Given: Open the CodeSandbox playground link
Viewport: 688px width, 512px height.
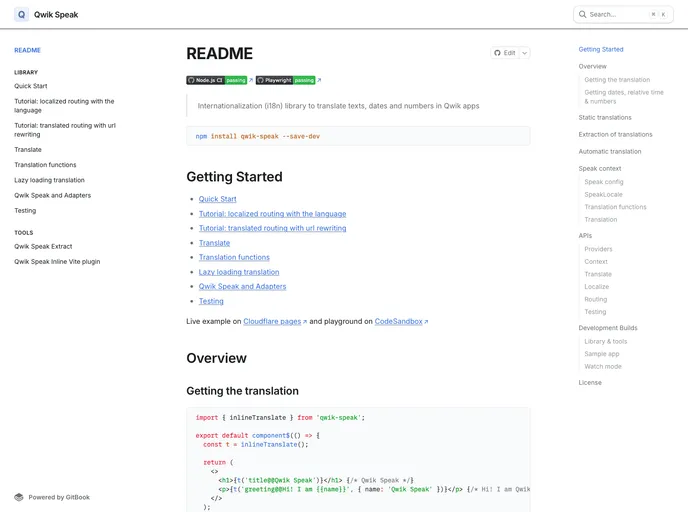Looking at the screenshot, I should (399, 322).
